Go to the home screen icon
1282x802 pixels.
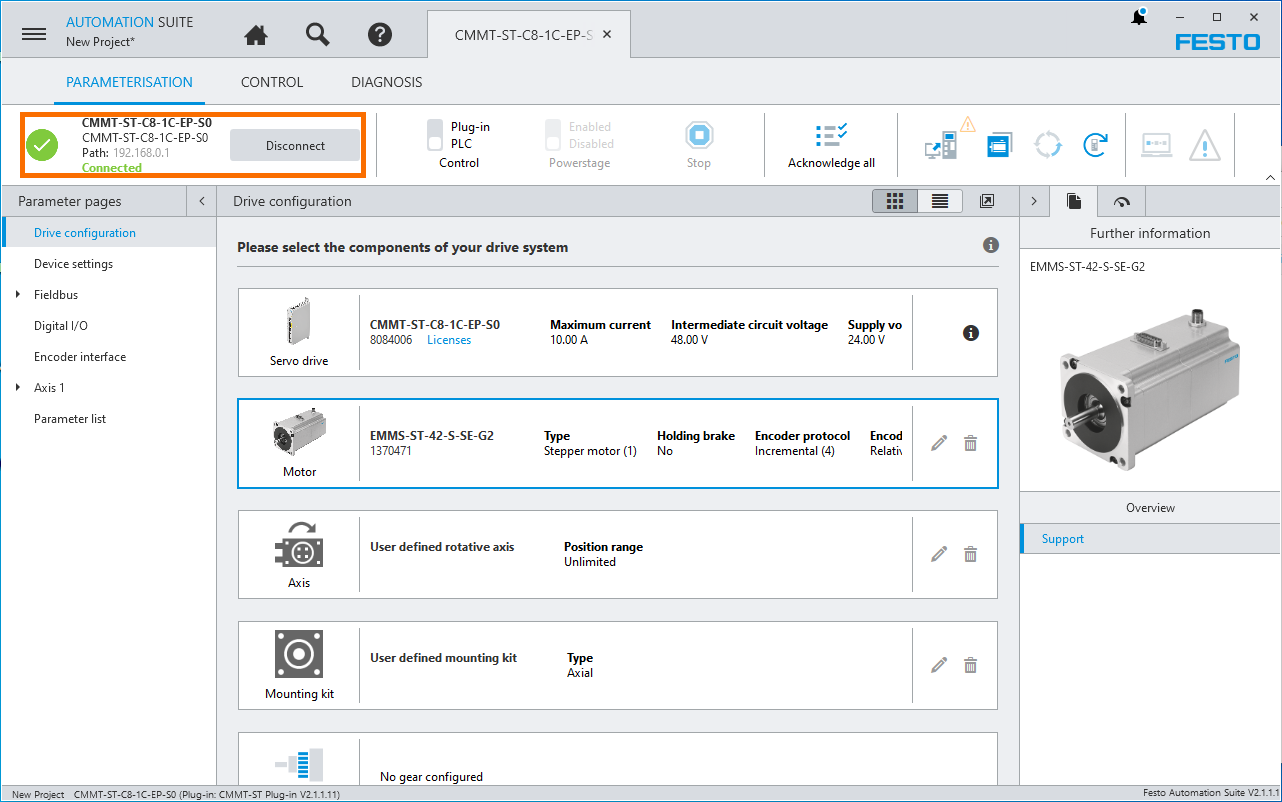[x=256, y=34]
